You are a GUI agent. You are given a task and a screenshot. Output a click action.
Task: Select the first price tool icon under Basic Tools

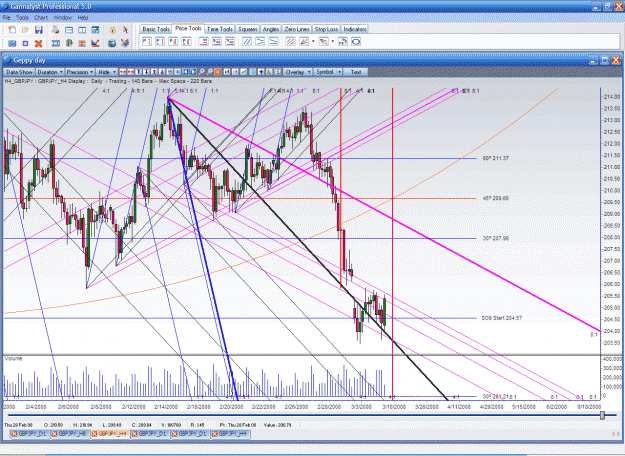click(147, 41)
